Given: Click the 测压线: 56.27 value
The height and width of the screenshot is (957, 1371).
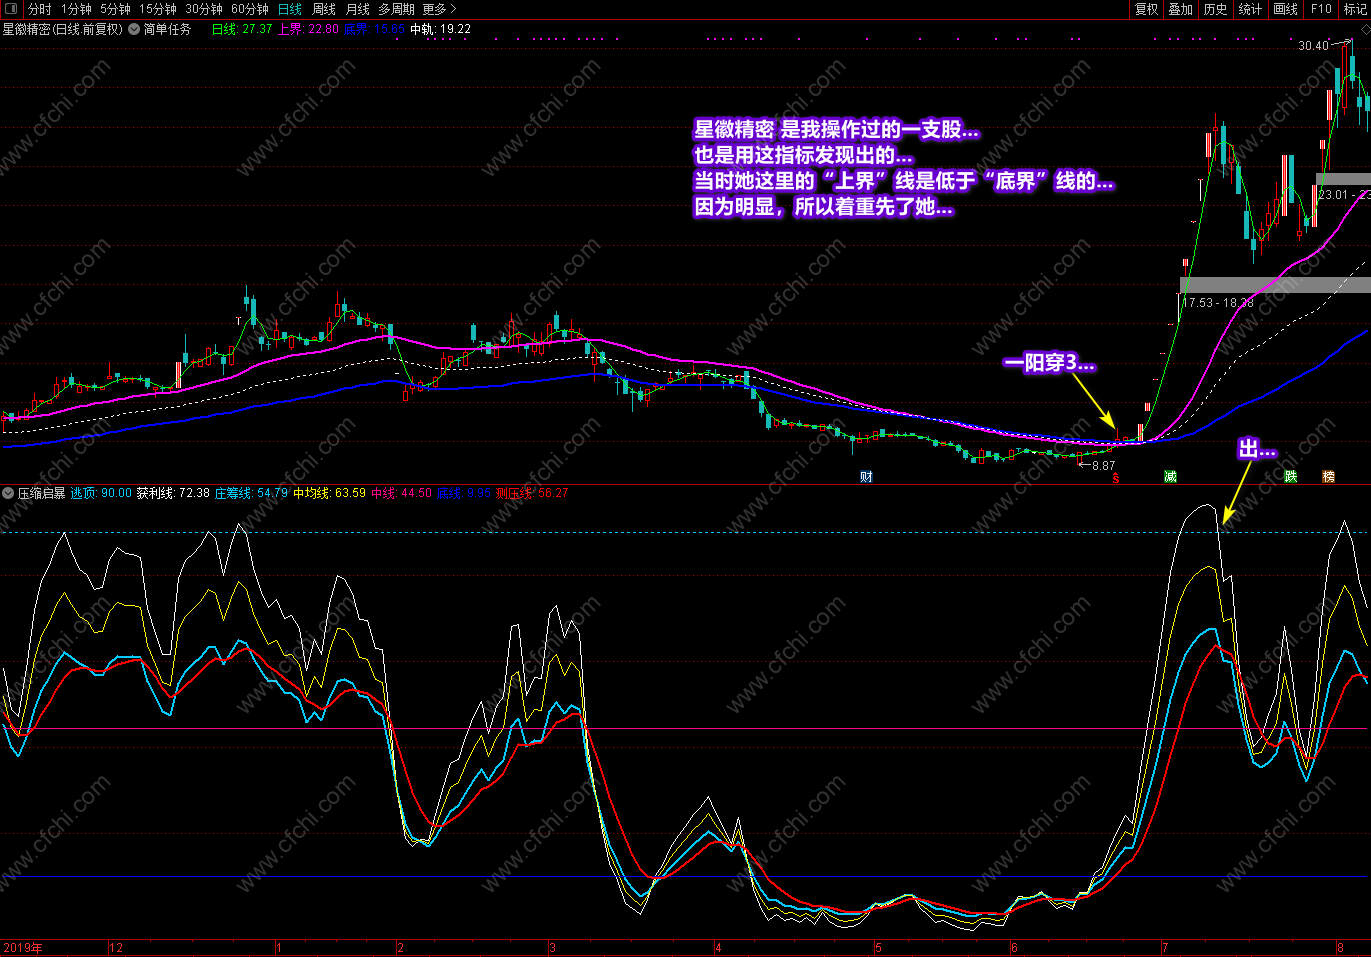Looking at the screenshot, I should [532, 493].
